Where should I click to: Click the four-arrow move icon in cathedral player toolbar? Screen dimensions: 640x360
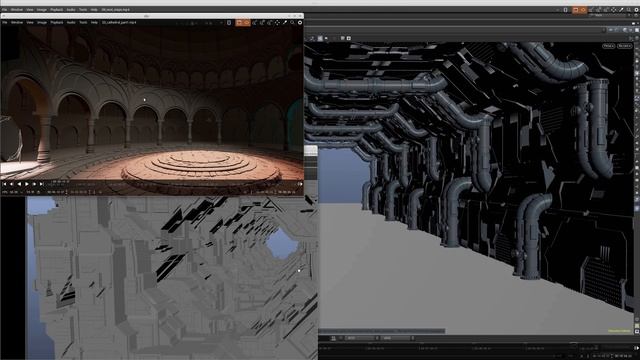(277, 22)
